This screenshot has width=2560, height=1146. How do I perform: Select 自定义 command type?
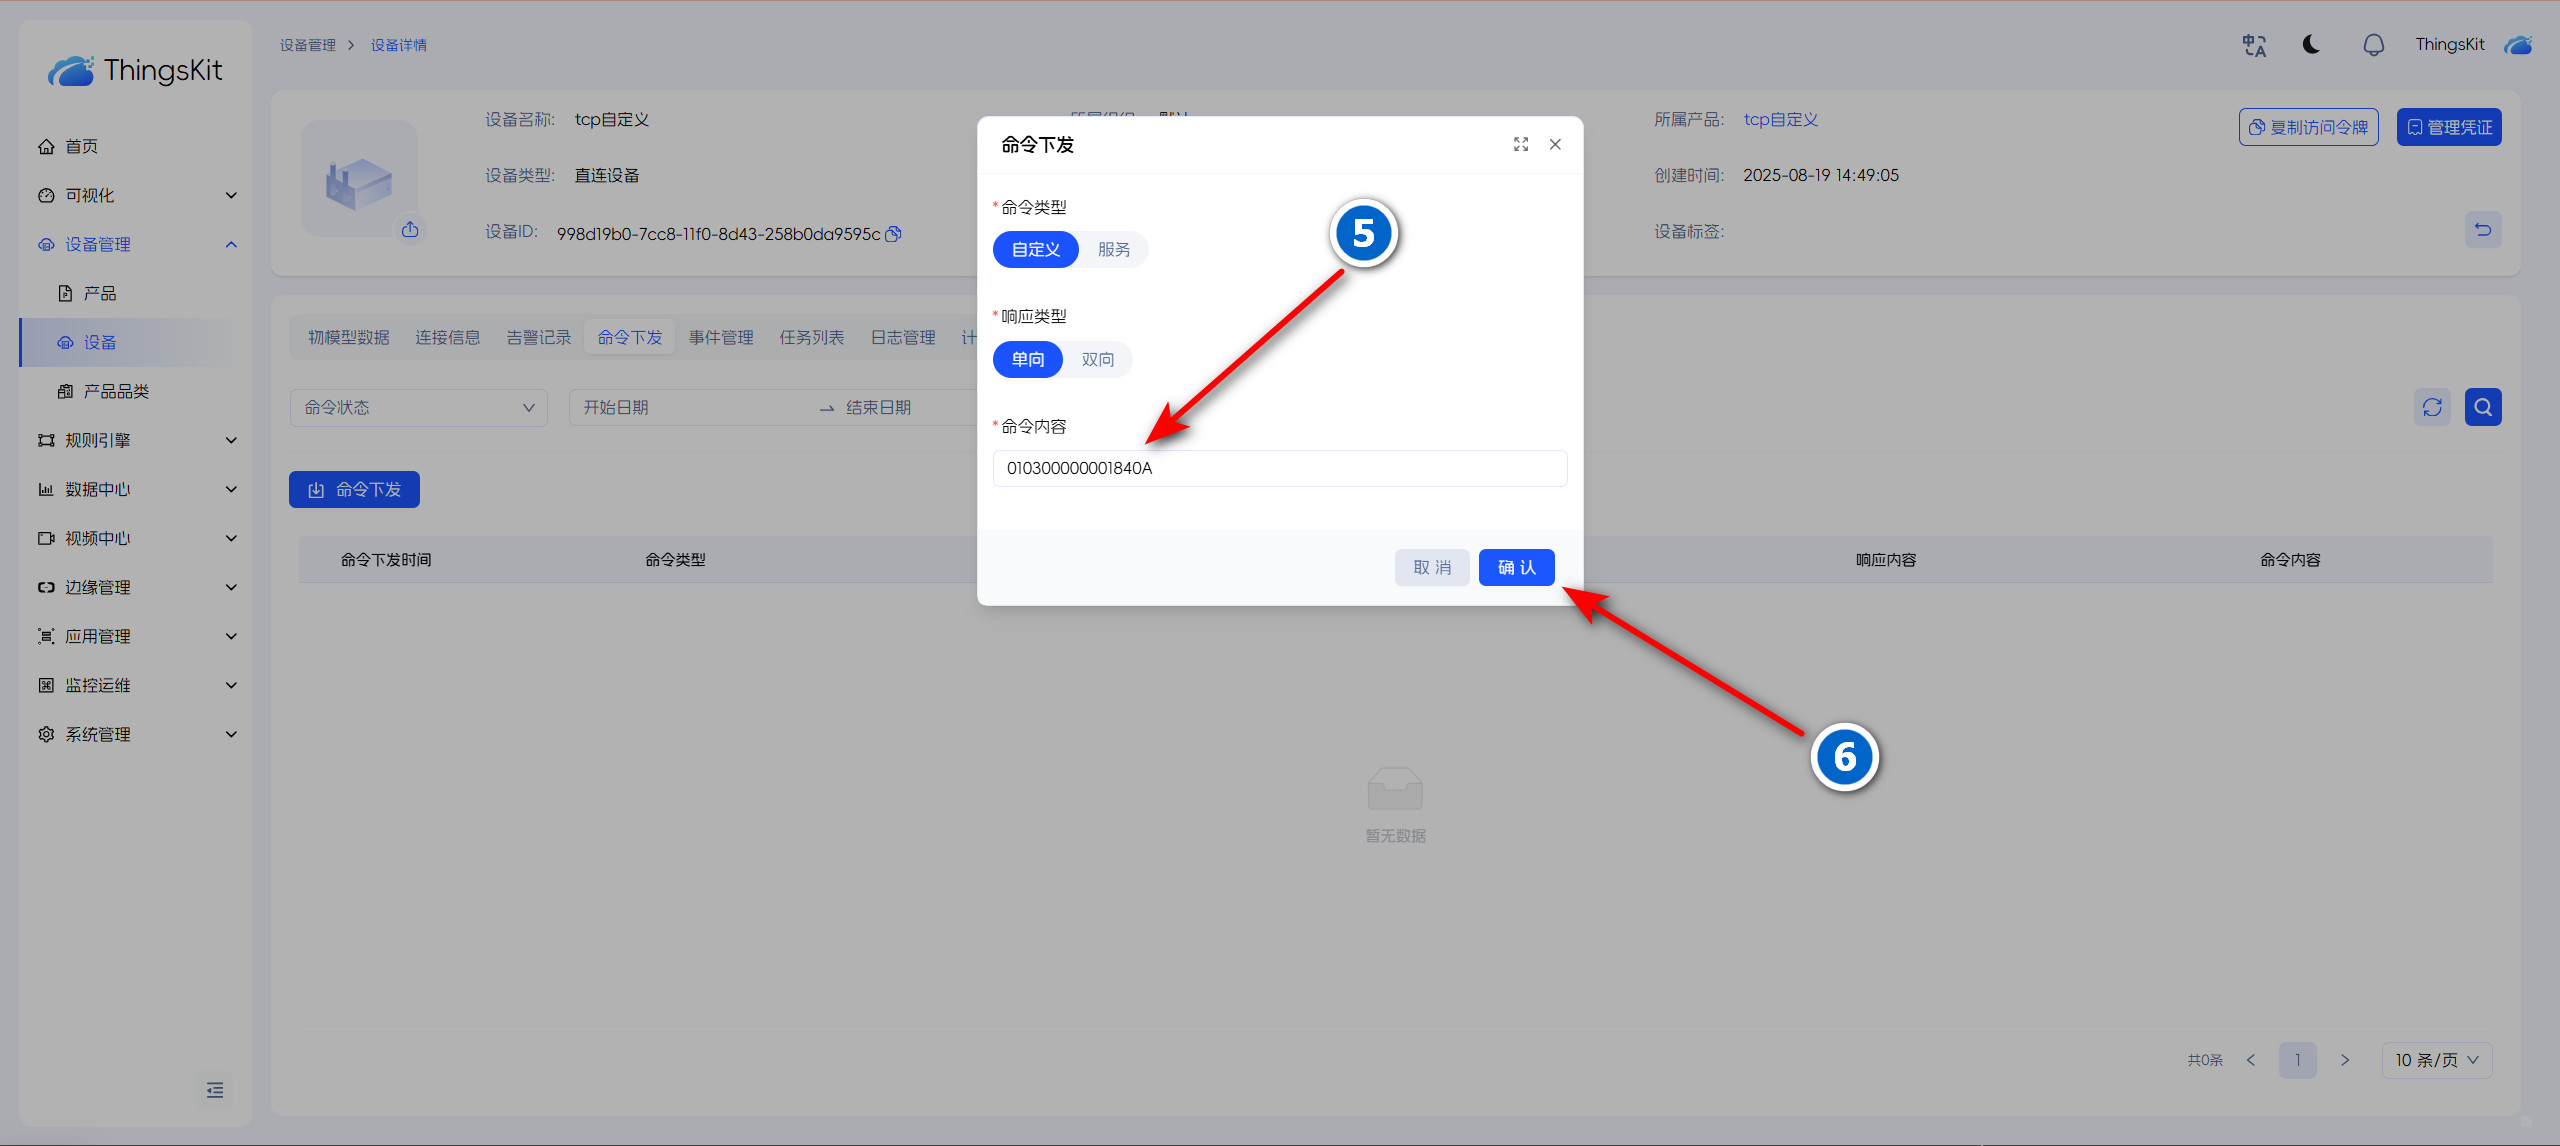(x=1035, y=250)
